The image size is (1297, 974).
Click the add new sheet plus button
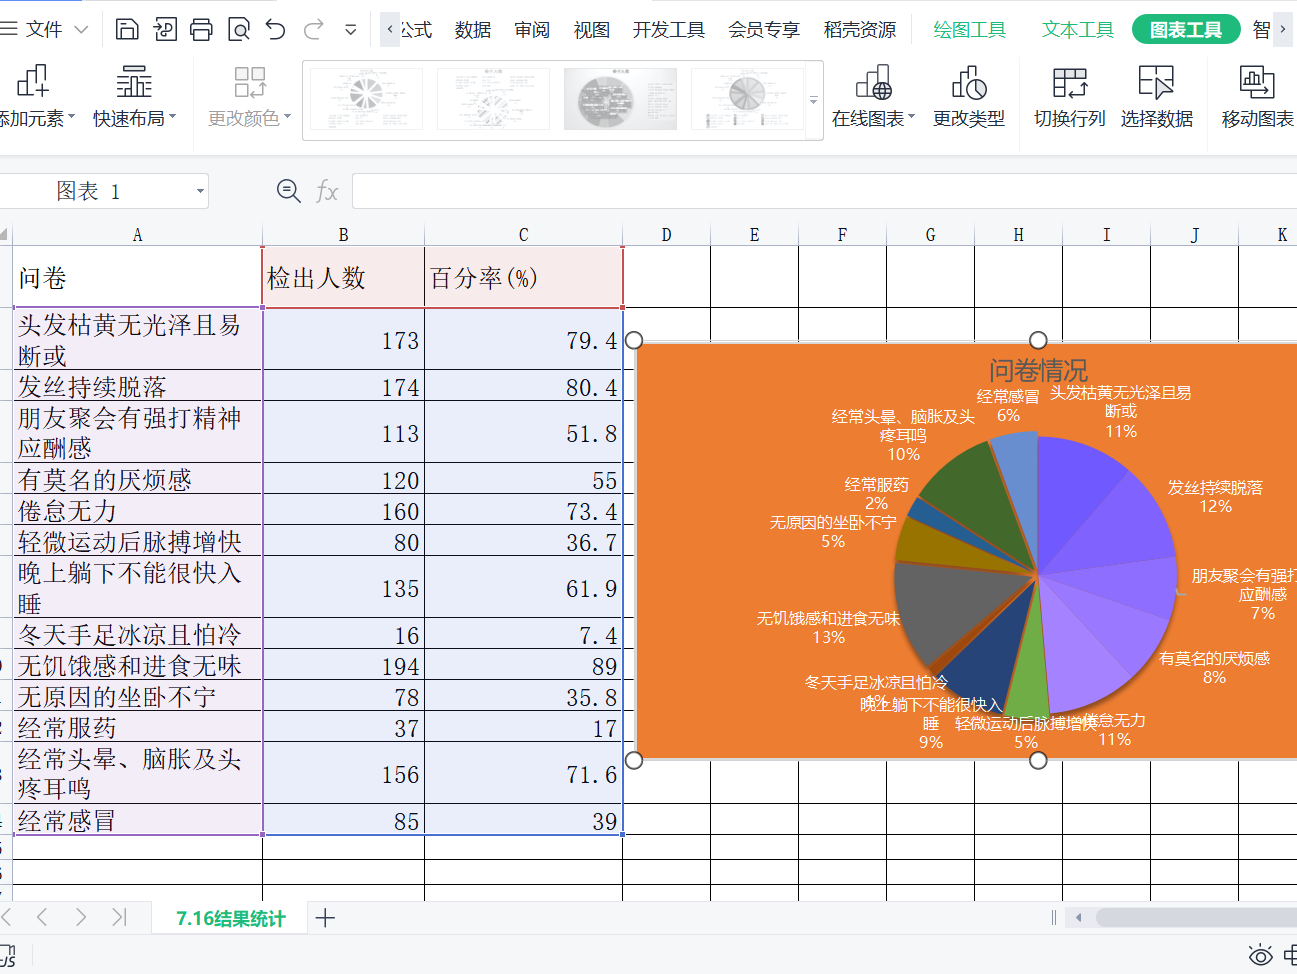coord(325,918)
